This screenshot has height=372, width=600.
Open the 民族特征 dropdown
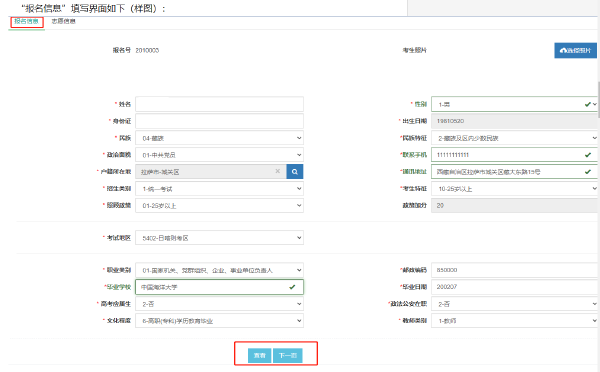point(515,138)
